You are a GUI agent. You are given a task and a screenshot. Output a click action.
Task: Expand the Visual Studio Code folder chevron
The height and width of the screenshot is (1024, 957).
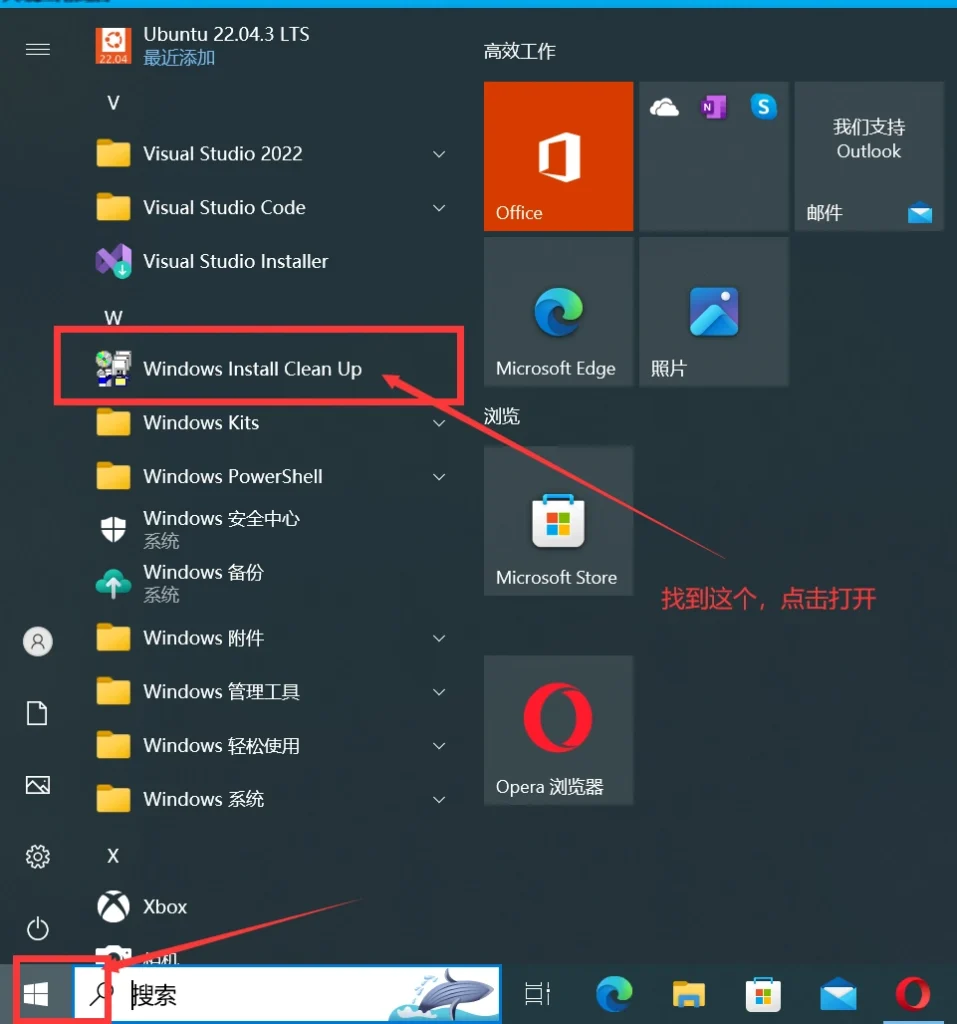[x=440, y=208]
